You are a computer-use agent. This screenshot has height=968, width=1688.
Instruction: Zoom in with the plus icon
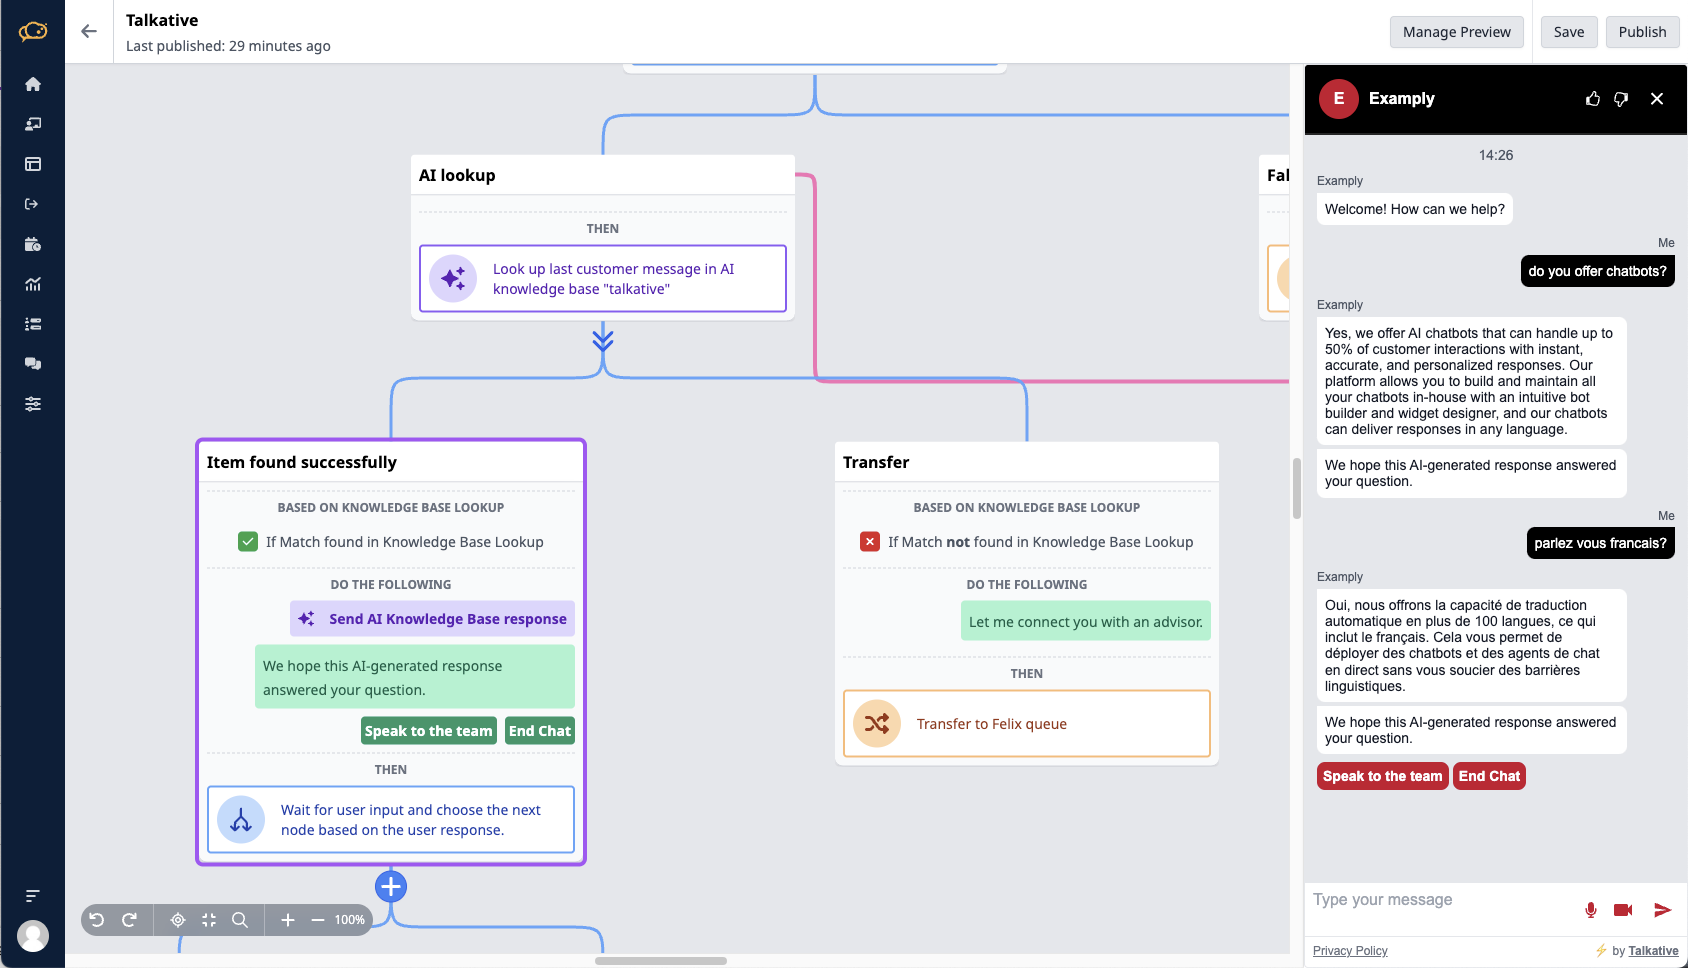point(288,920)
